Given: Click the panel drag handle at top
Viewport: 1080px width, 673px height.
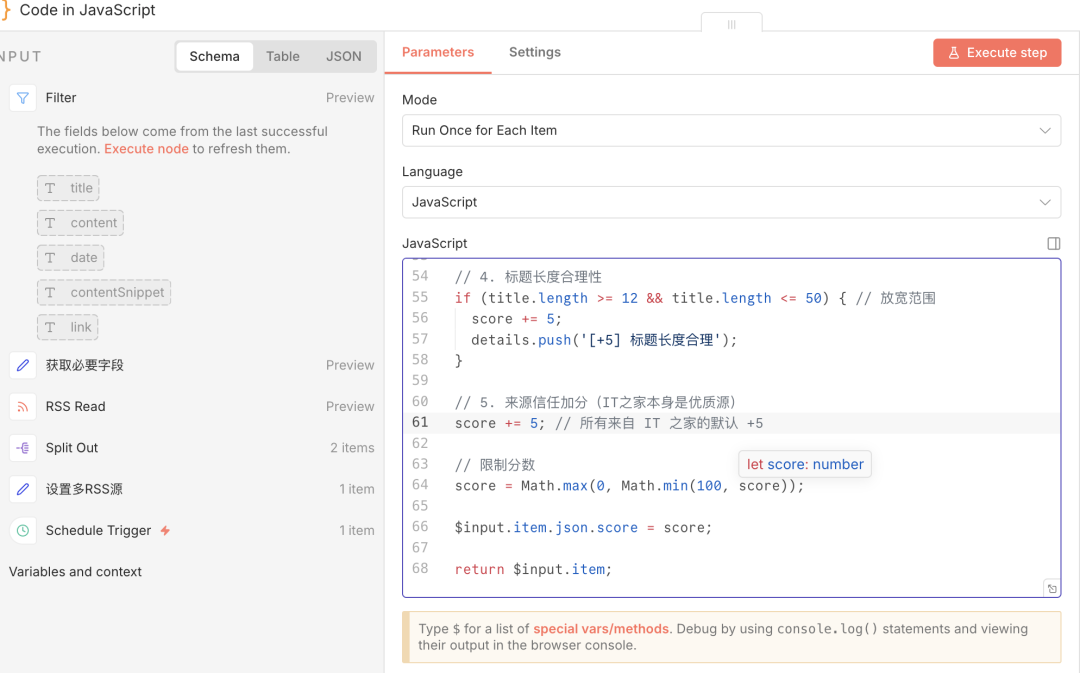Looking at the screenshot, I should pyautogui.click(x=731, y=24).
